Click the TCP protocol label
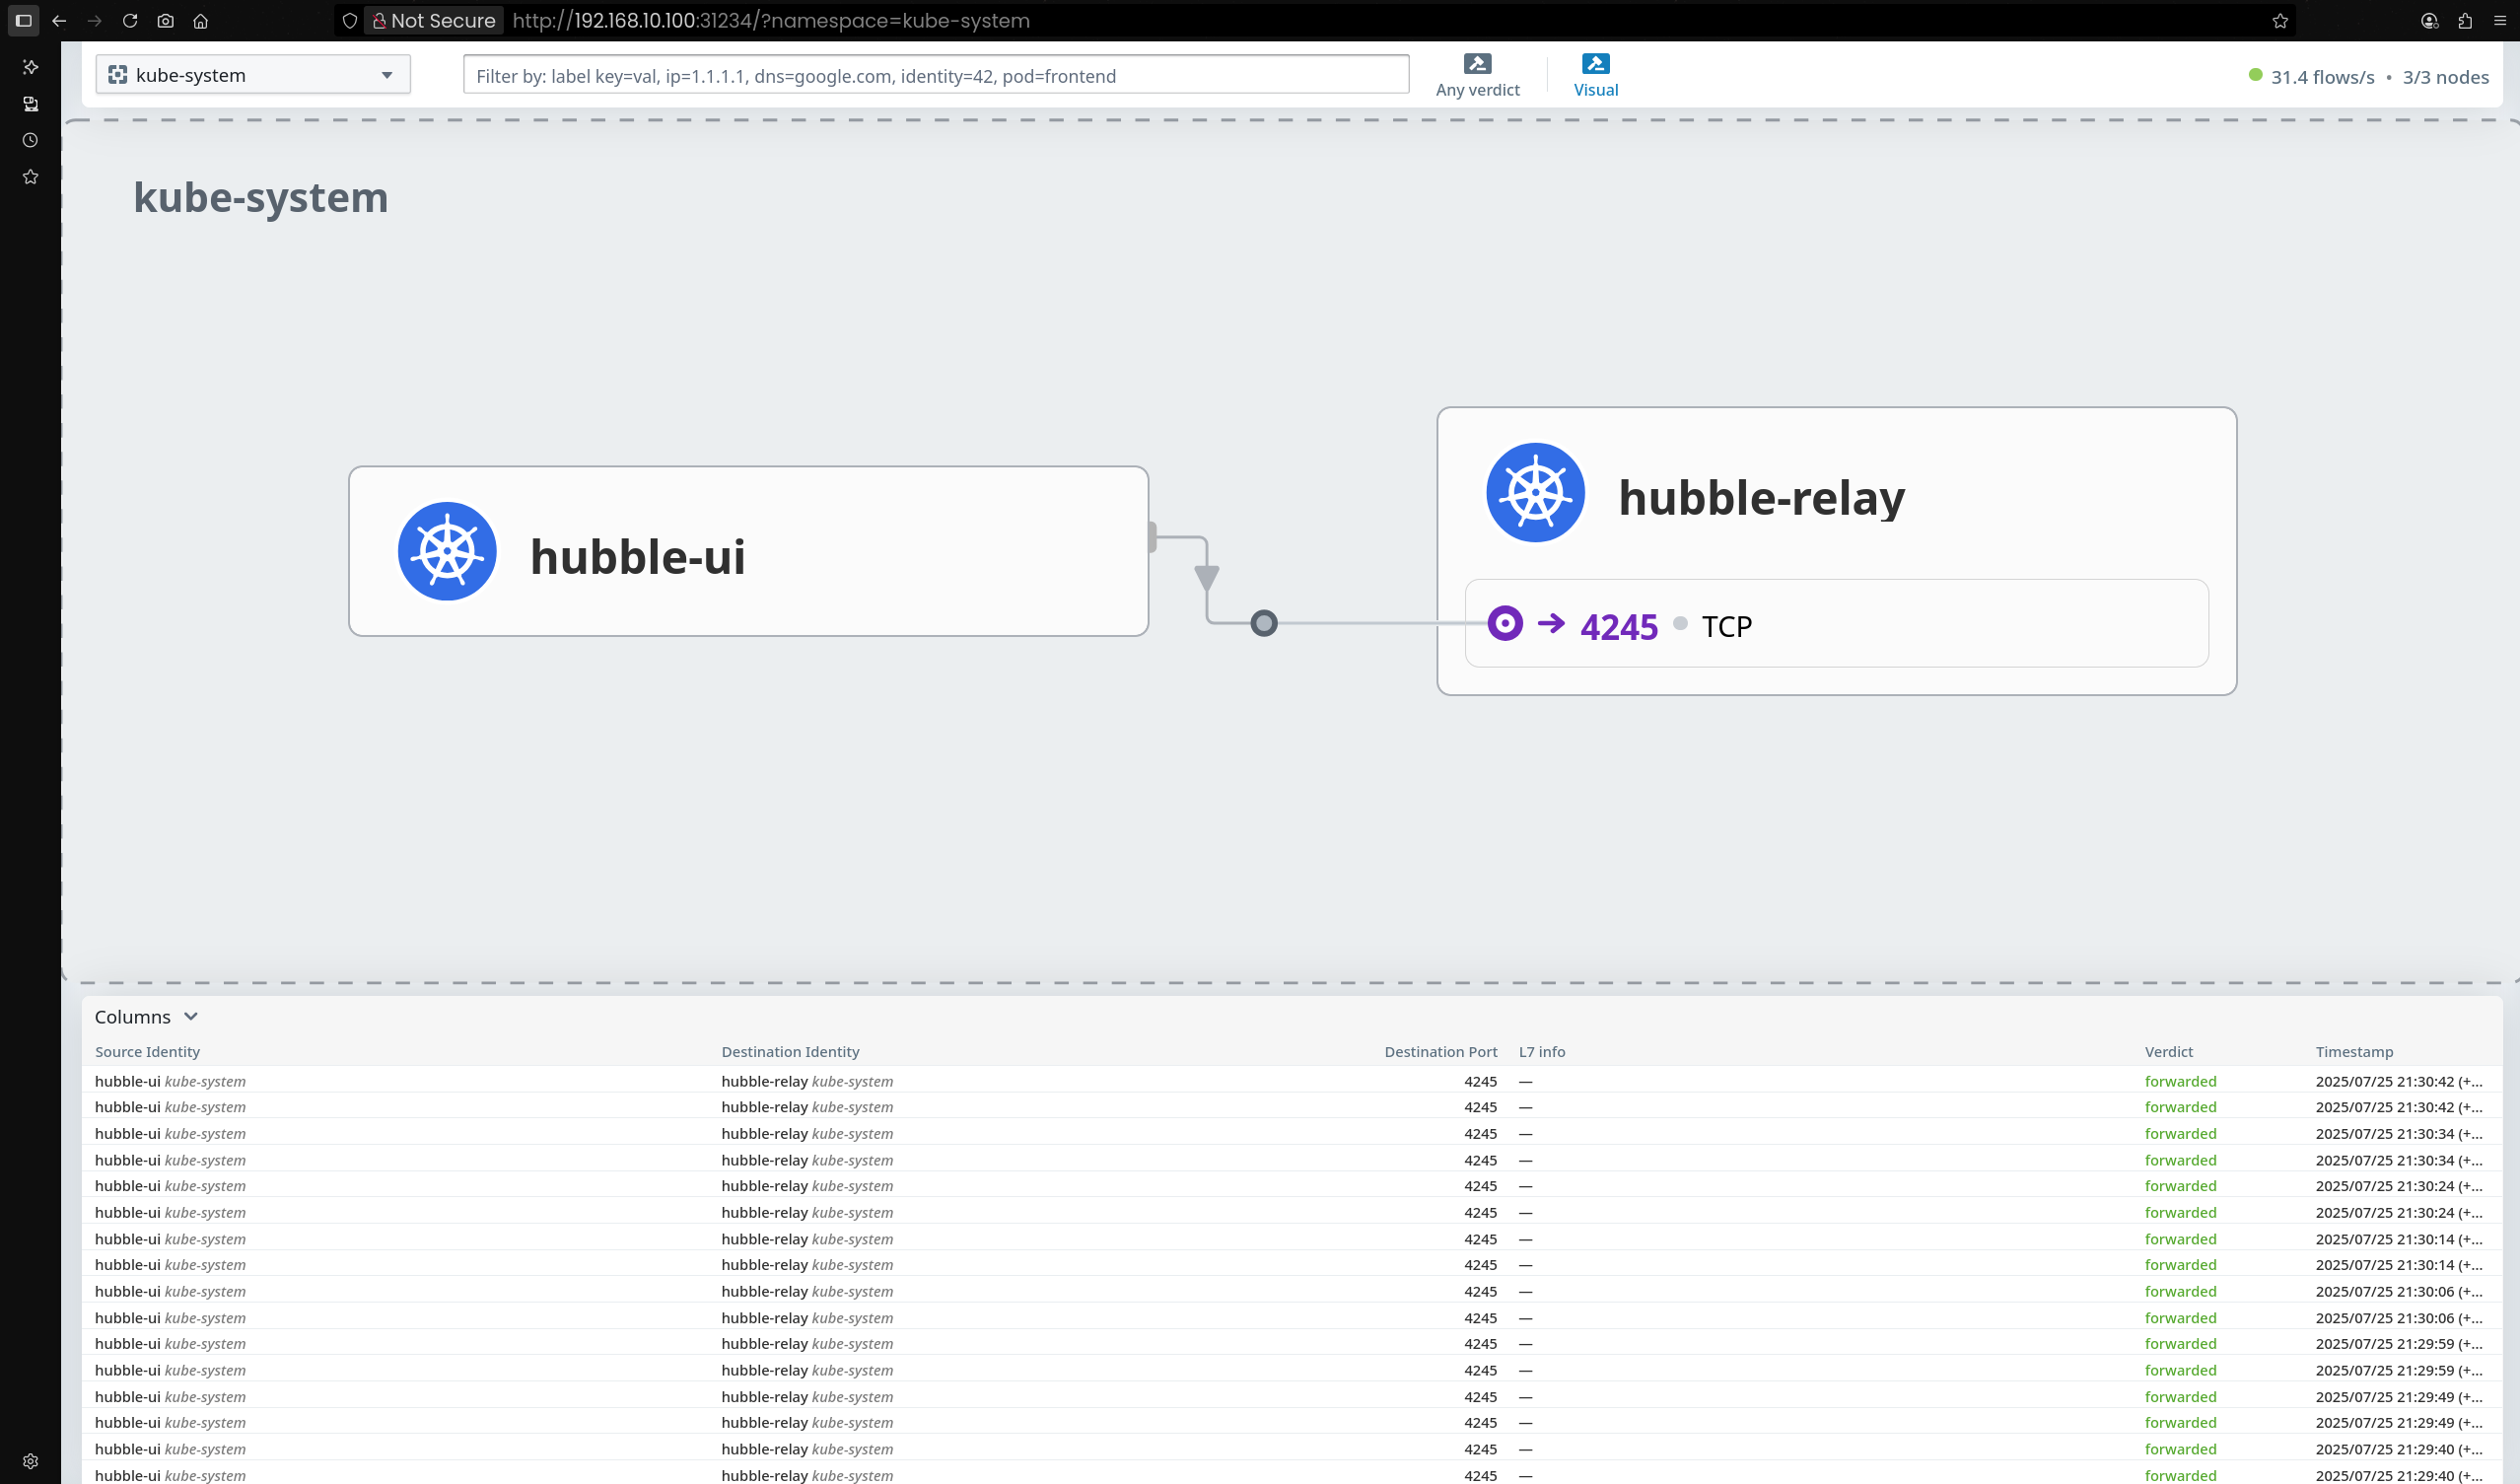The image size is (2520, 1484). pyautogui.click(x=1727, y=627)
